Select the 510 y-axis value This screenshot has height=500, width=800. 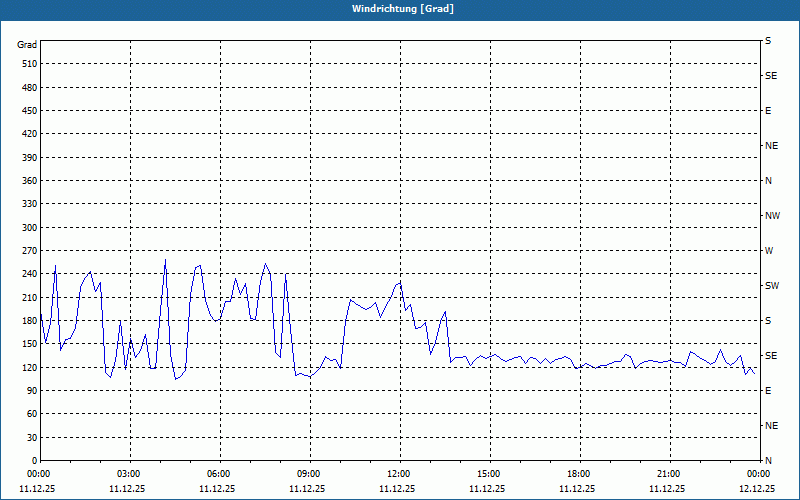[30, 64]
